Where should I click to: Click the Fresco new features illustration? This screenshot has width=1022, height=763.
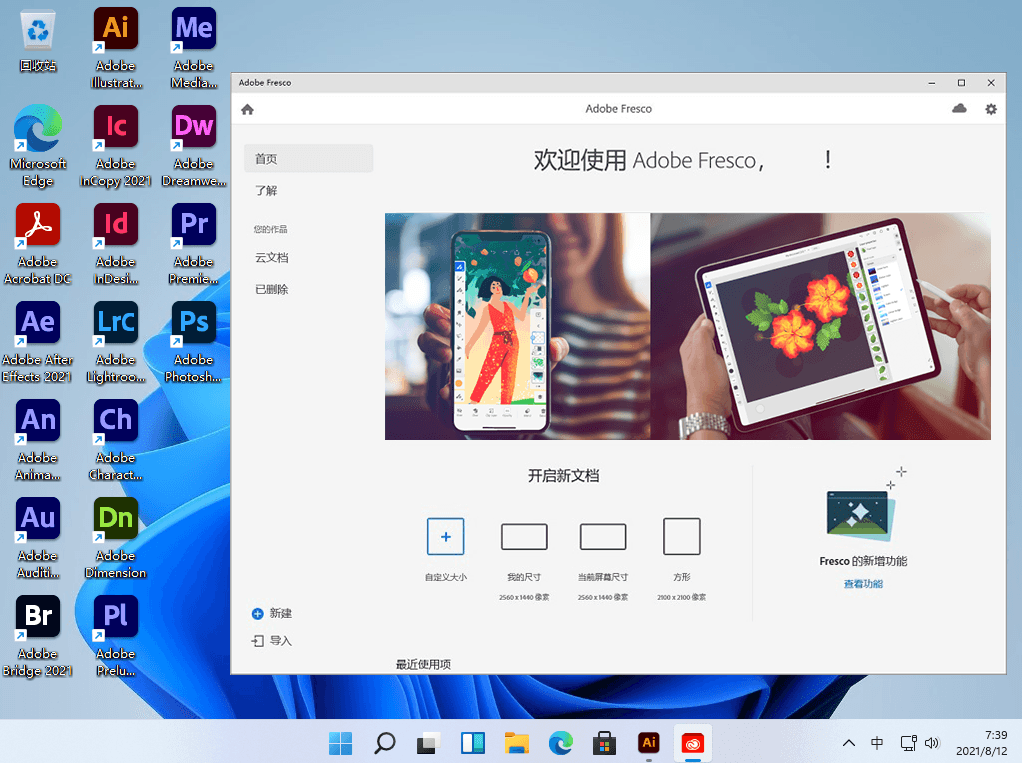coord(860,515)
